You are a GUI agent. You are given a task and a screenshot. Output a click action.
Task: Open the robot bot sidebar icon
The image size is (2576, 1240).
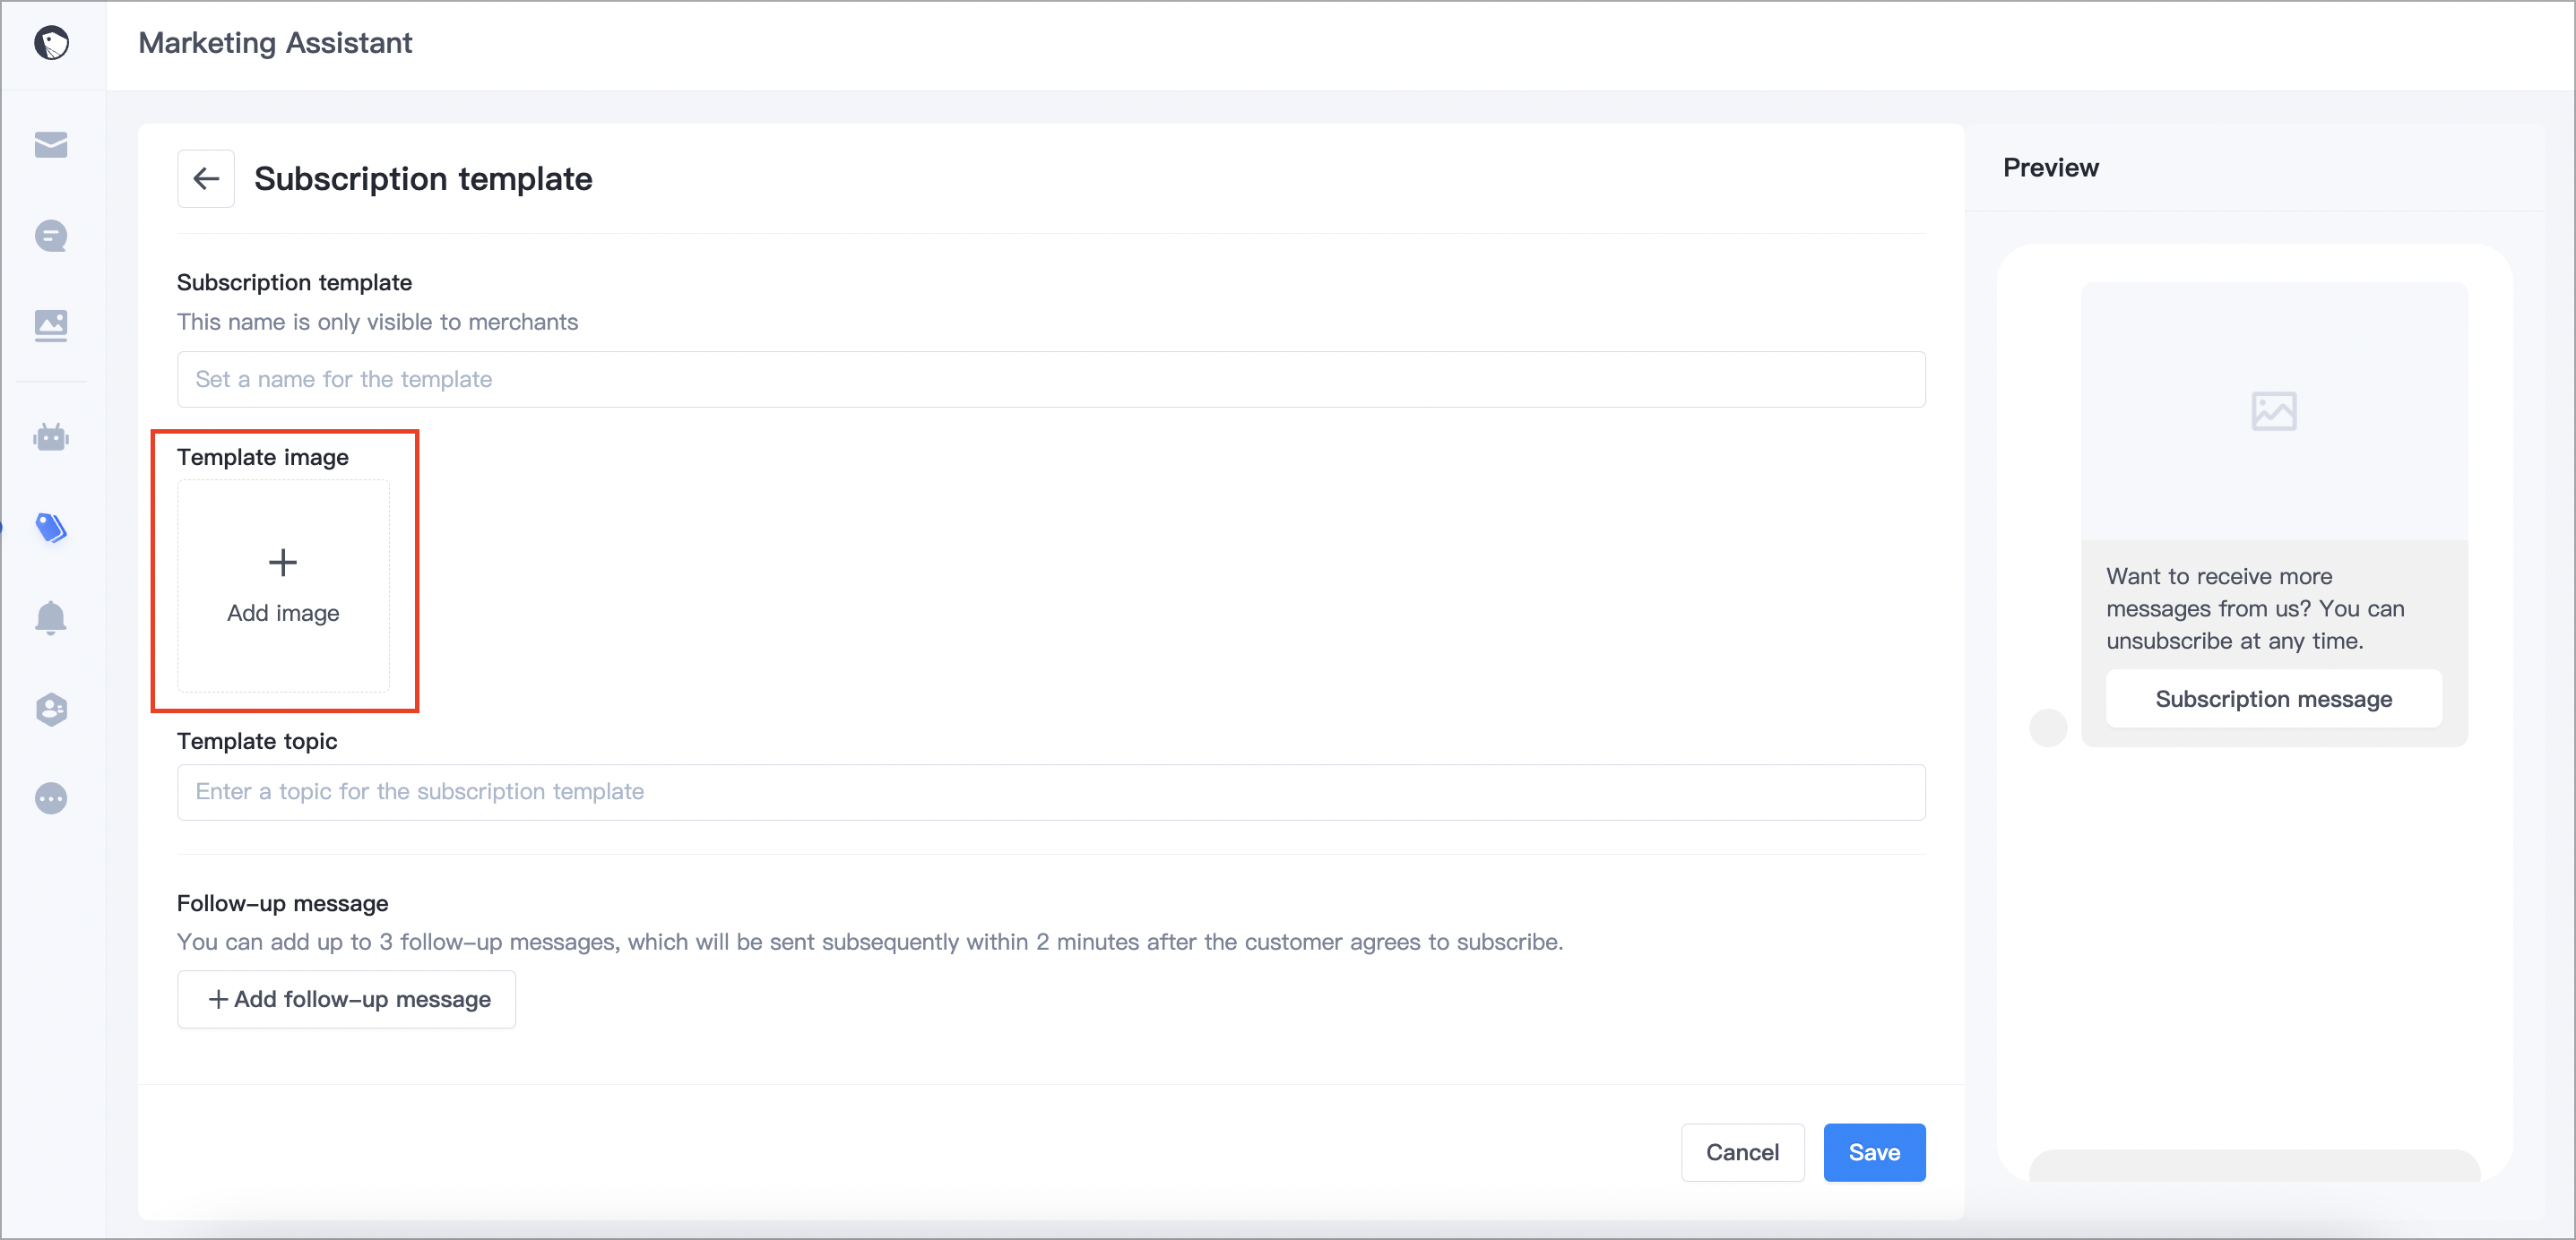pos(51,437)
